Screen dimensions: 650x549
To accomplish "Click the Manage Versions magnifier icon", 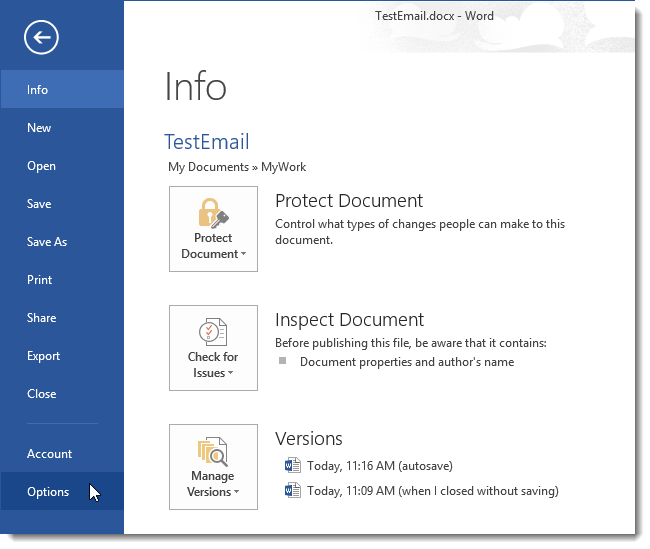I will pos(213,452).
